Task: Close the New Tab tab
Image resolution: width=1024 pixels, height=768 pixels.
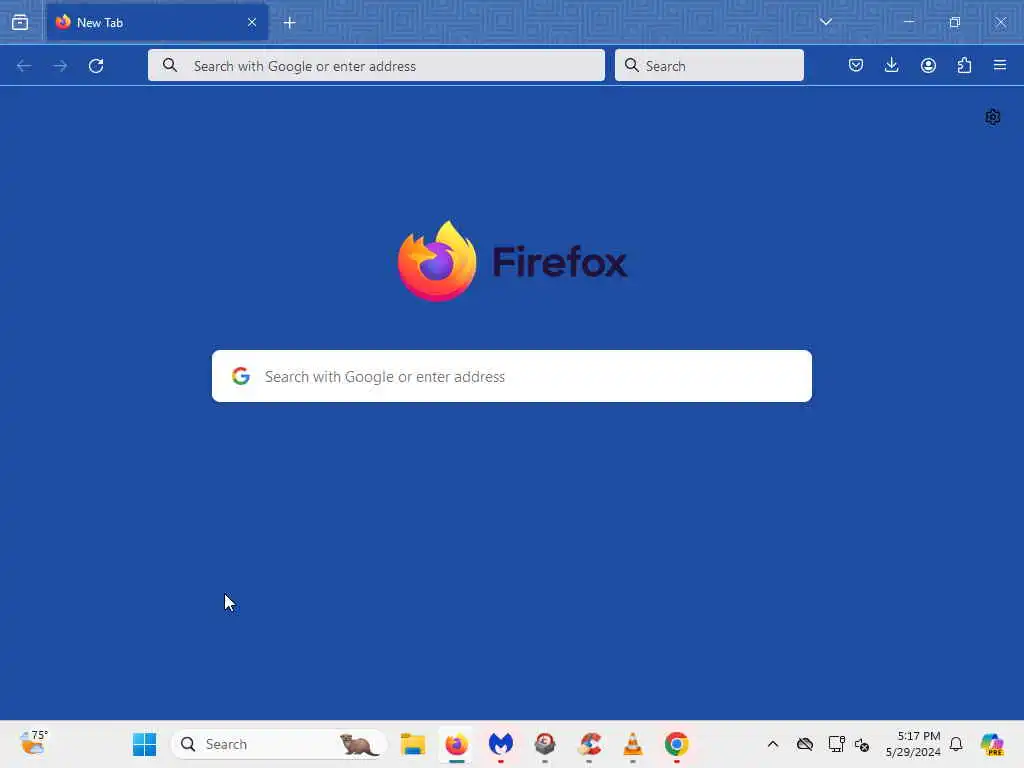Action: click(x=252, y=22)
